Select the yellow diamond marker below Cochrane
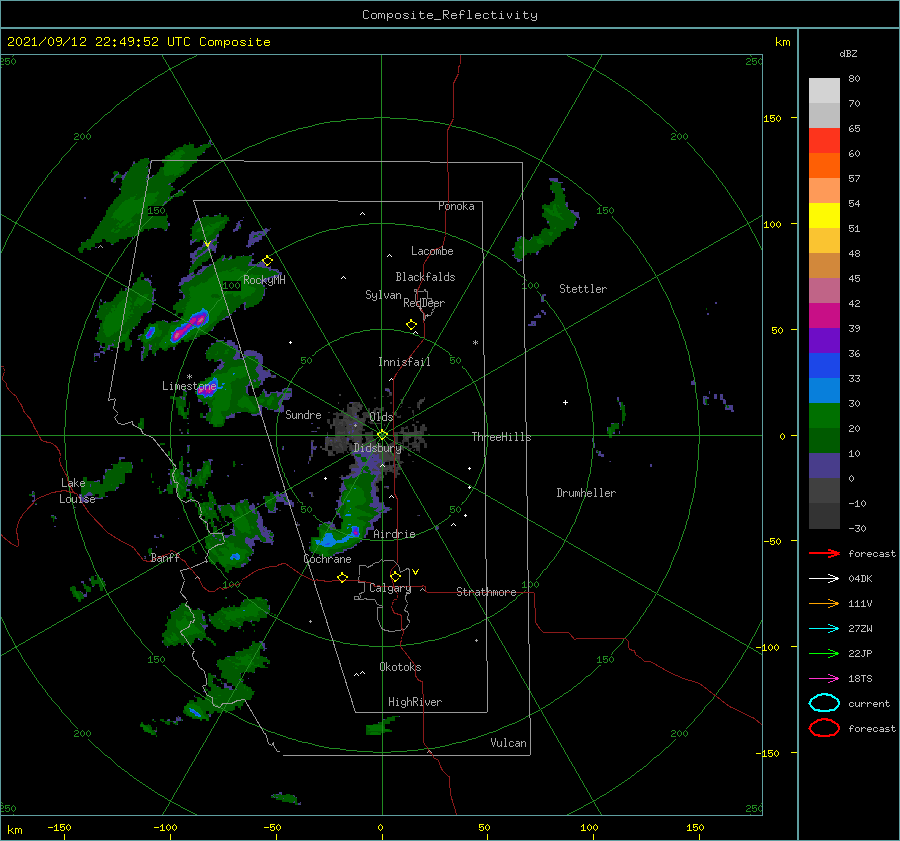 (343, 578)
